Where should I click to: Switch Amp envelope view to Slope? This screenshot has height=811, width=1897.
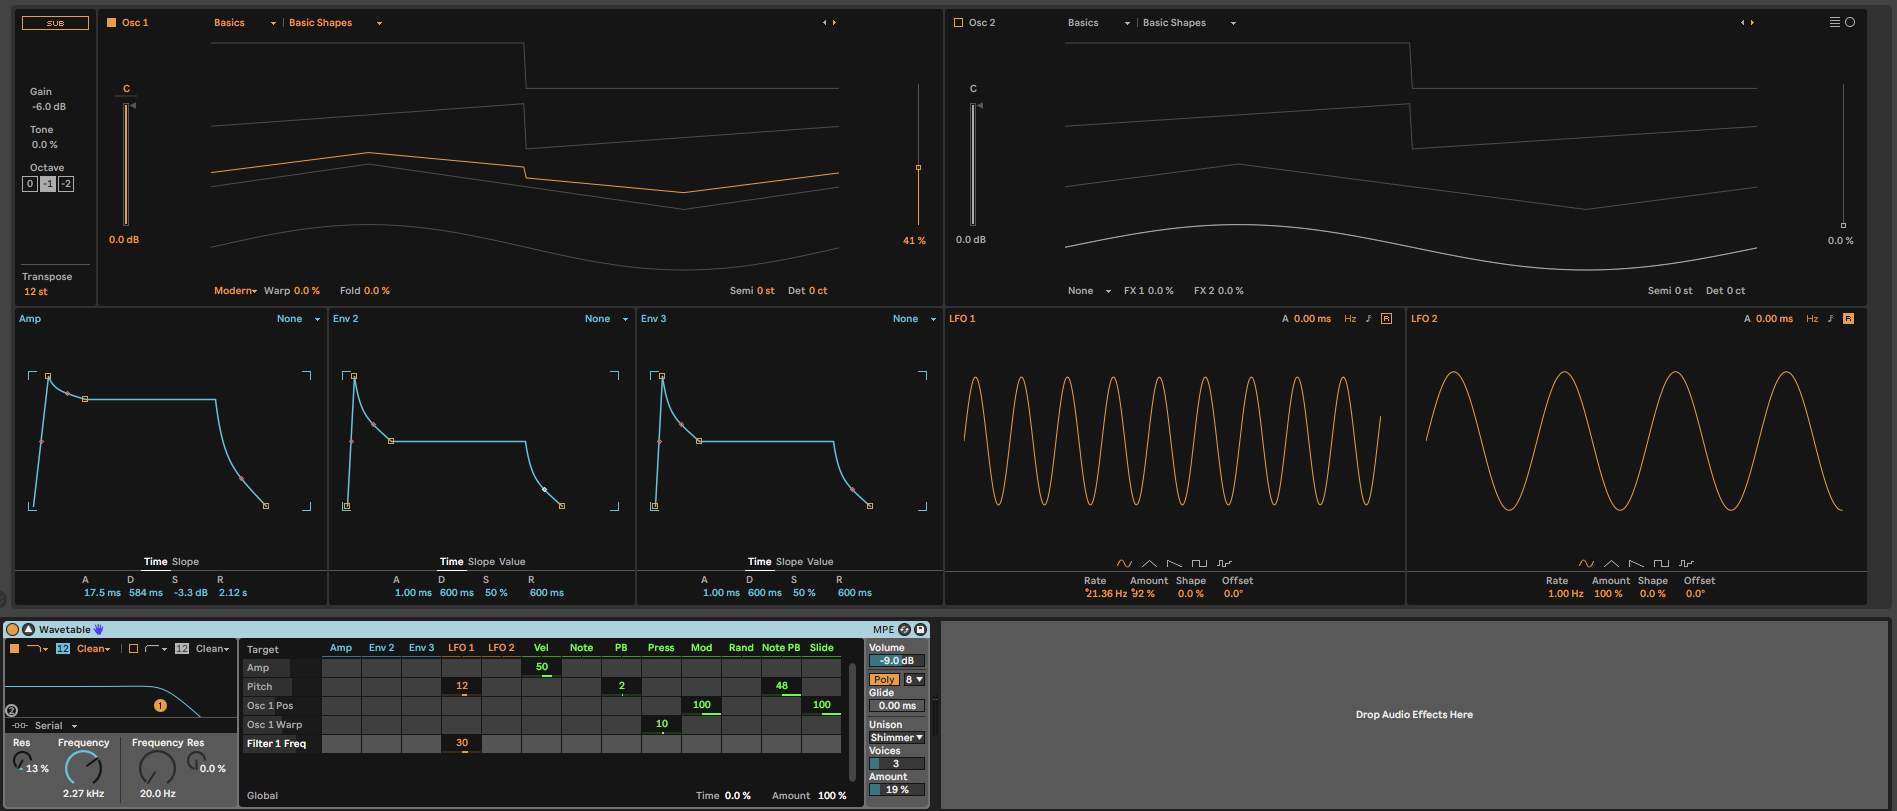pyautogui.click(x=186, y=562)
